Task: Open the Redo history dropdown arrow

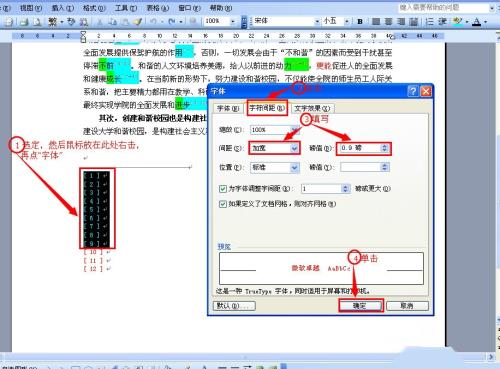Action: pos(181,22)
